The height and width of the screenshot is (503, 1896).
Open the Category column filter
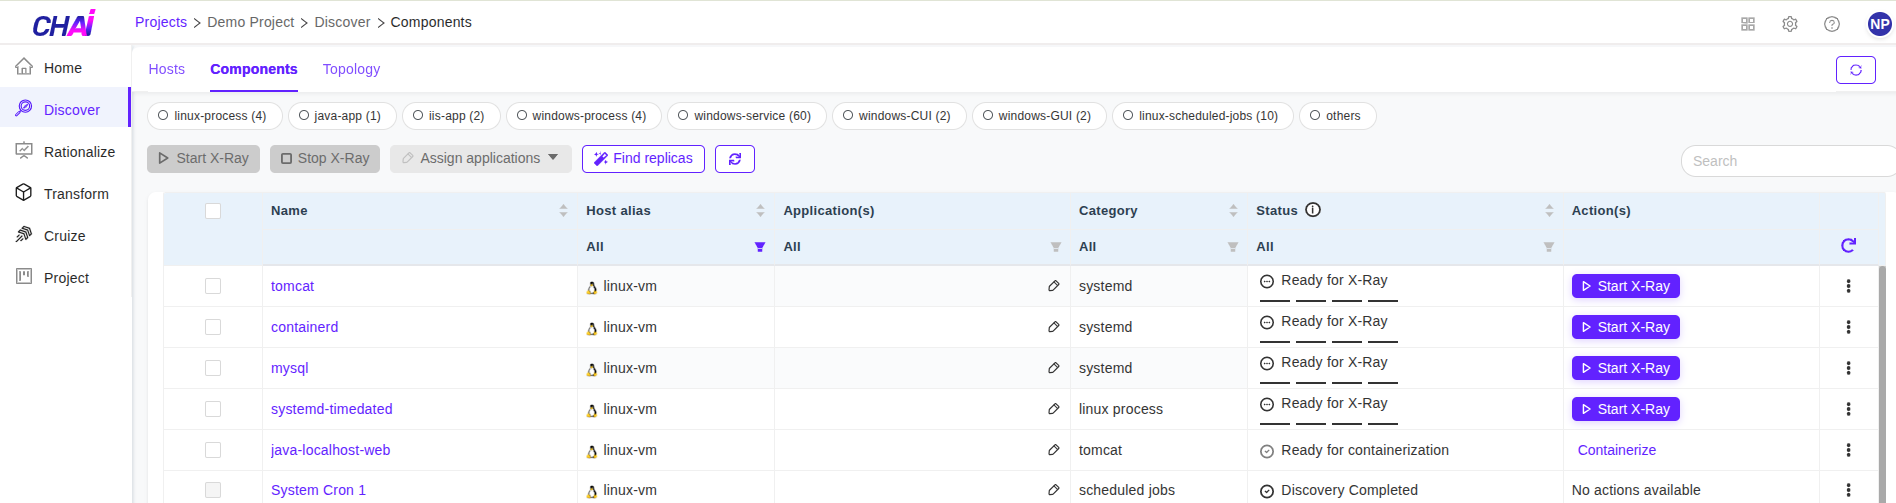[1232, 247]
